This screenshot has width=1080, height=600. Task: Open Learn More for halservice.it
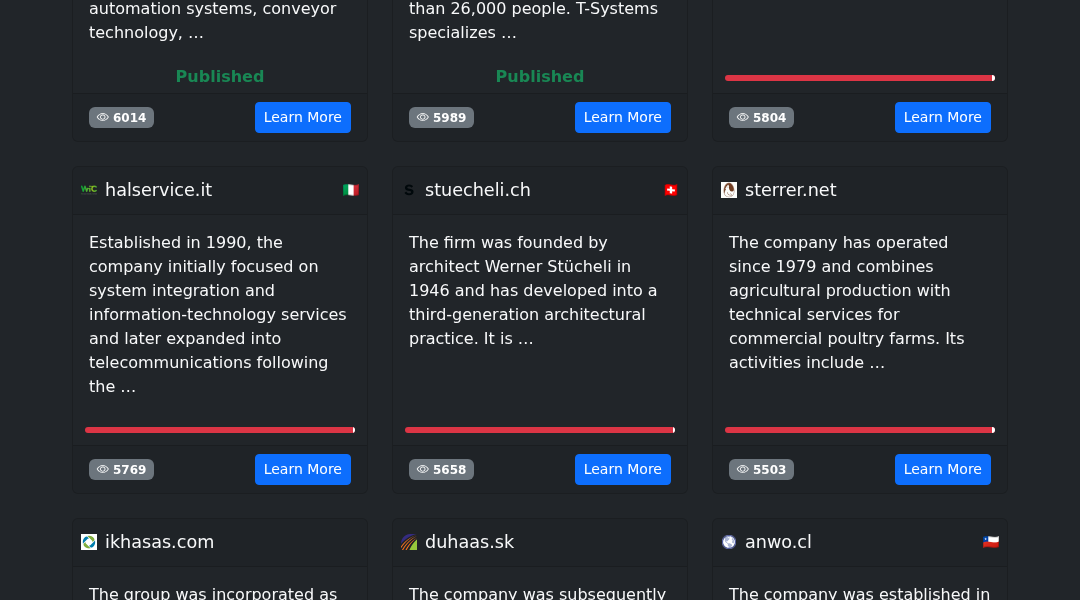click(302, 469)
